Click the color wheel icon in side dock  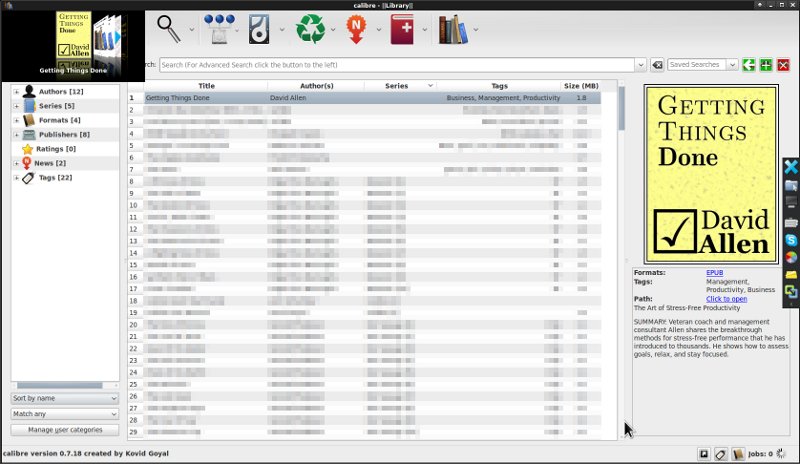791,257
